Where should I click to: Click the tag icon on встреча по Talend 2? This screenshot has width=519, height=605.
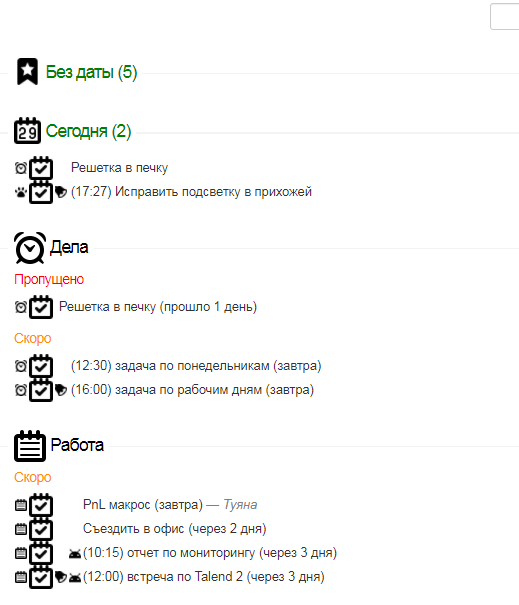61,577
